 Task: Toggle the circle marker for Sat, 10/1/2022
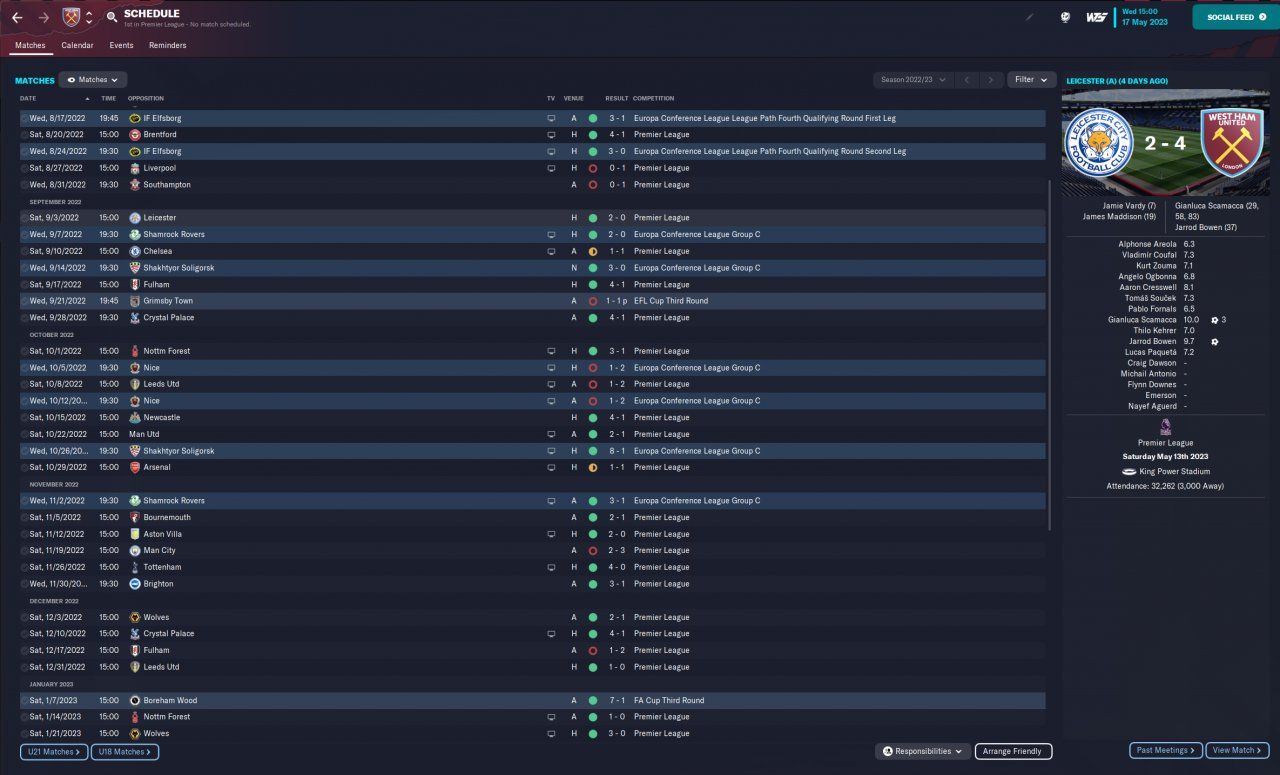pos(24,351)
